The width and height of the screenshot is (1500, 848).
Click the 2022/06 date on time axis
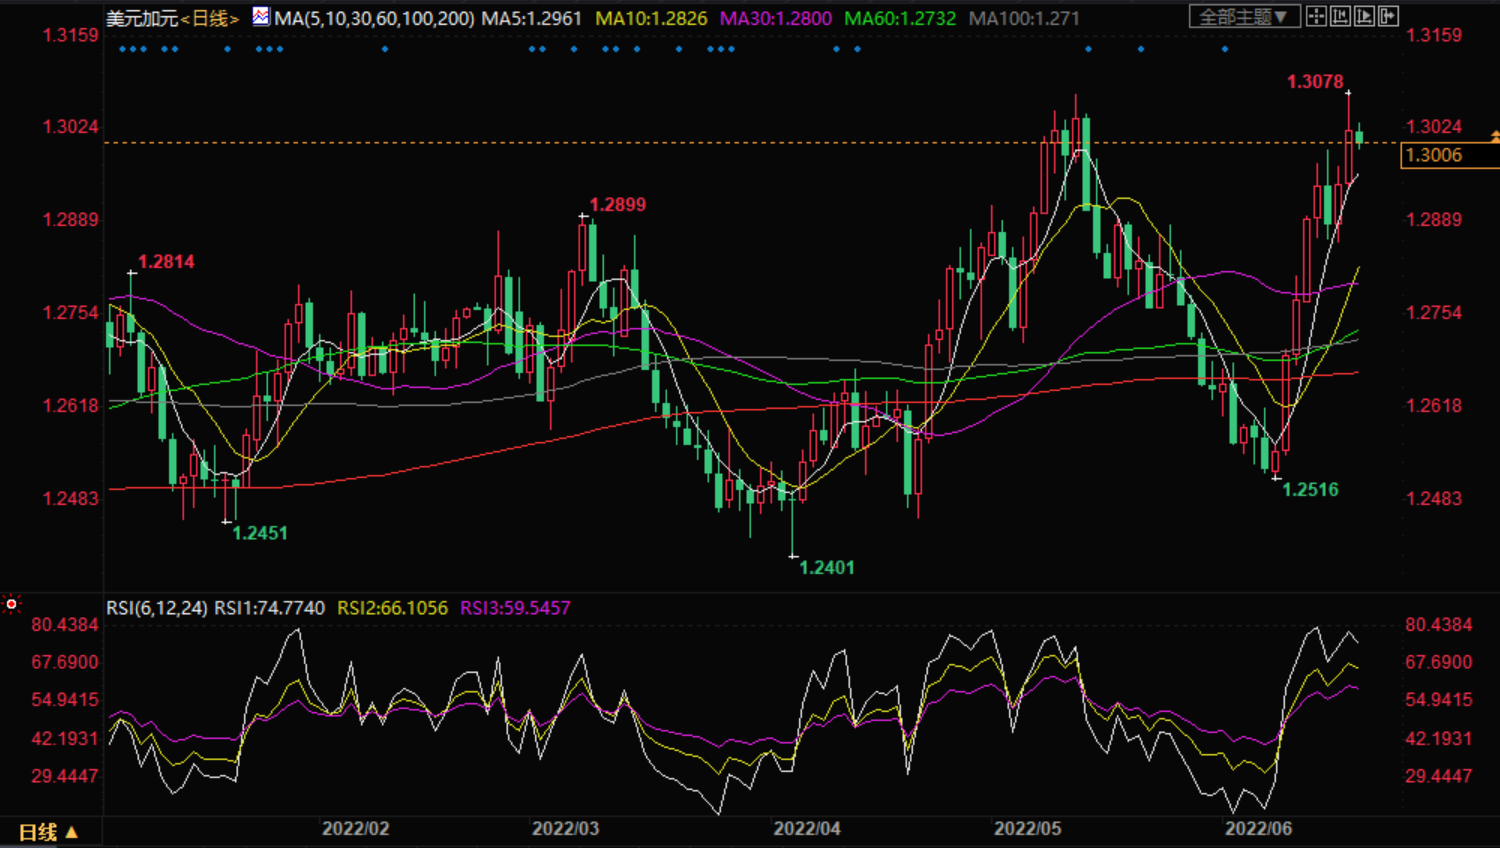pyautogui.click(x=1258, y=829)
